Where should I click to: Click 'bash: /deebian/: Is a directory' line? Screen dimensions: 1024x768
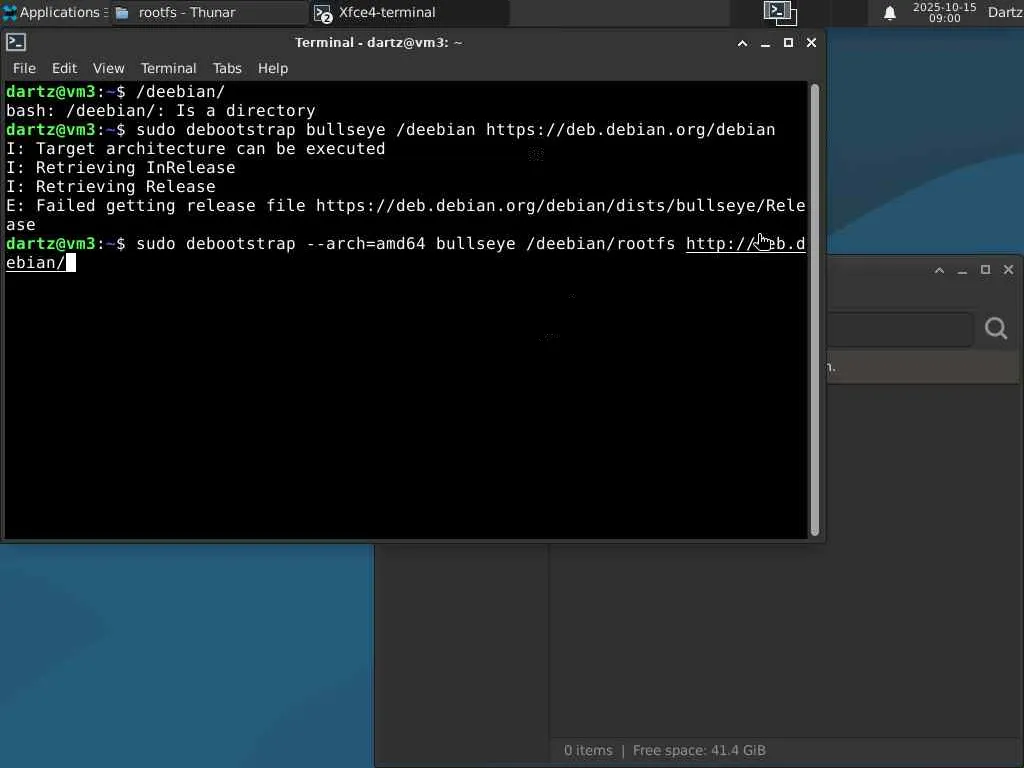point(161,110)
